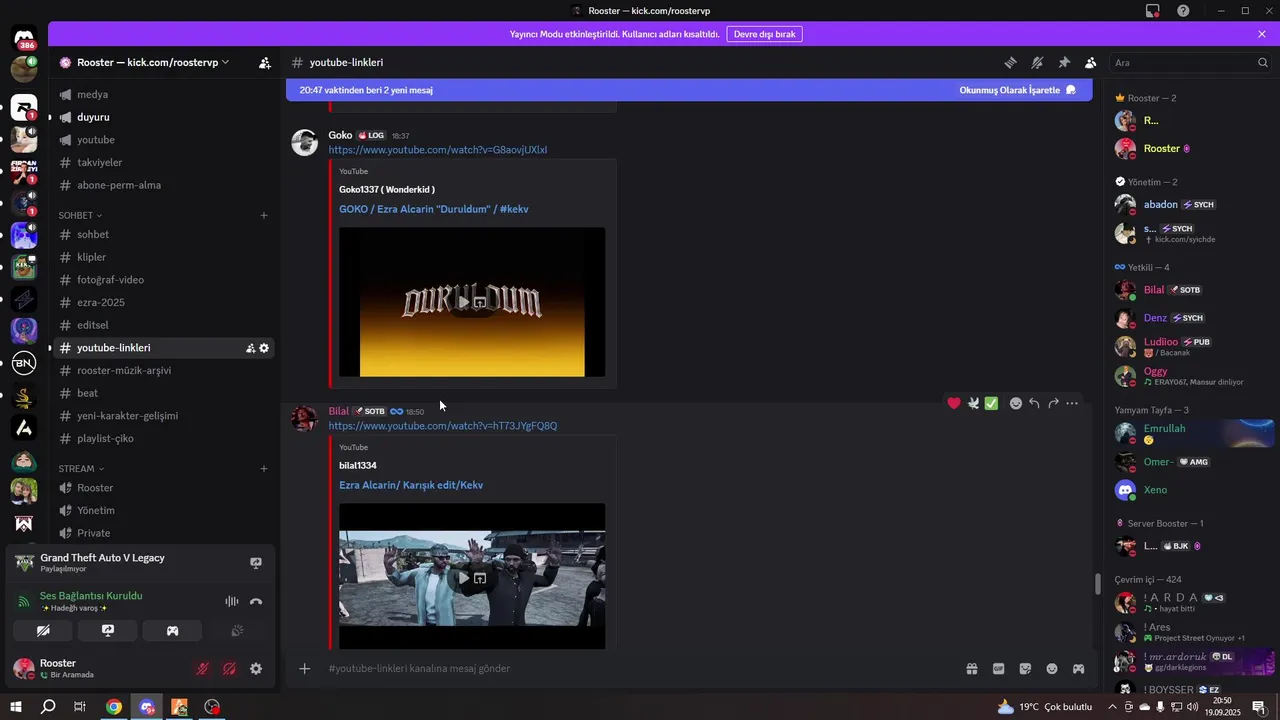Open GIF picker in message bar

tap(998, 669)
